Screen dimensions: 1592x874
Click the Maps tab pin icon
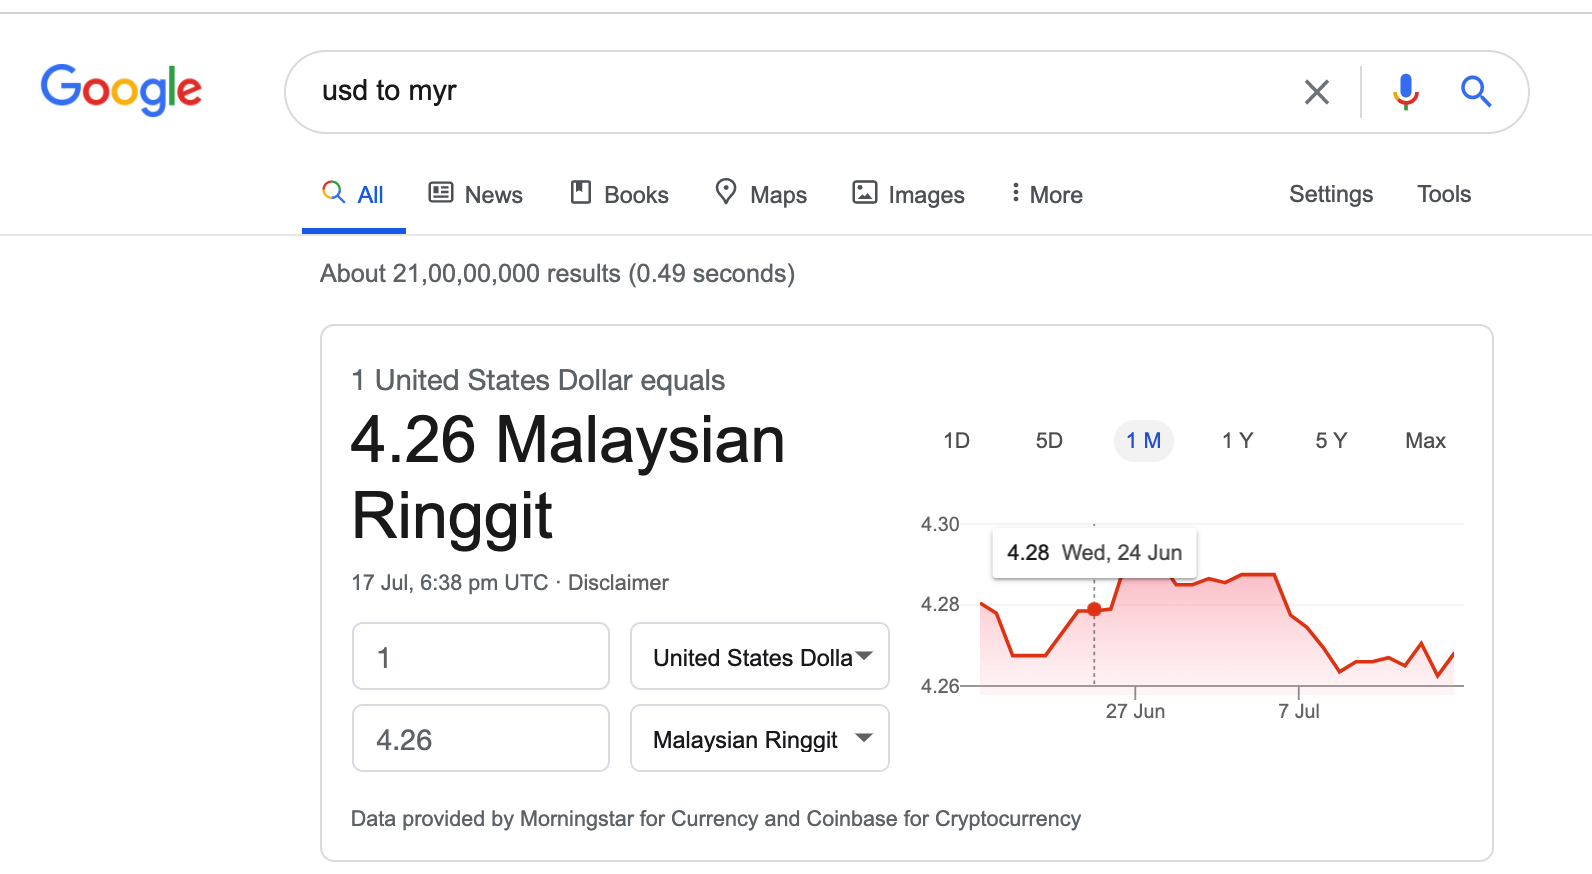(726, 191)
